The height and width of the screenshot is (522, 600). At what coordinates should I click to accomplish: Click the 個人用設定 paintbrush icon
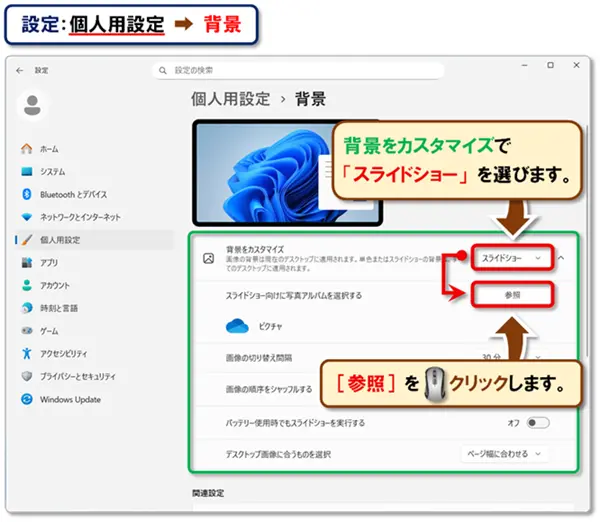tap(26, 240)
